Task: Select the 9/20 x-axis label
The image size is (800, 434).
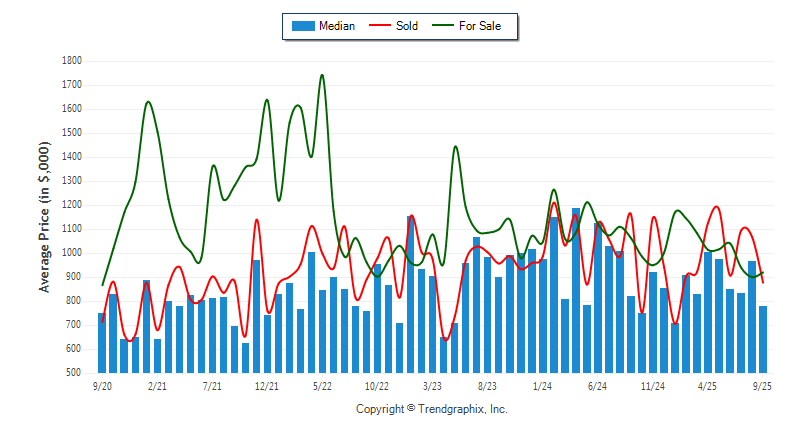Action: (x=102, y=385)
